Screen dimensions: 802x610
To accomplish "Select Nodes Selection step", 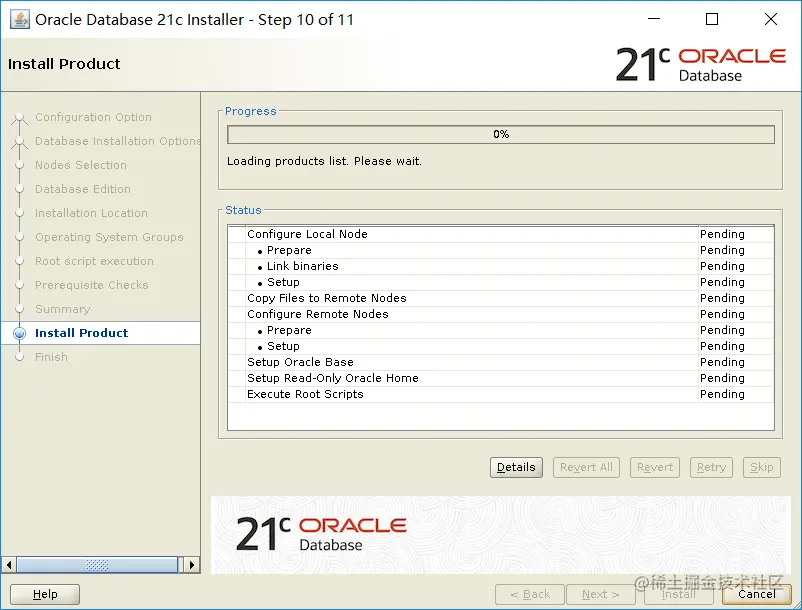I will click(81, 165).
